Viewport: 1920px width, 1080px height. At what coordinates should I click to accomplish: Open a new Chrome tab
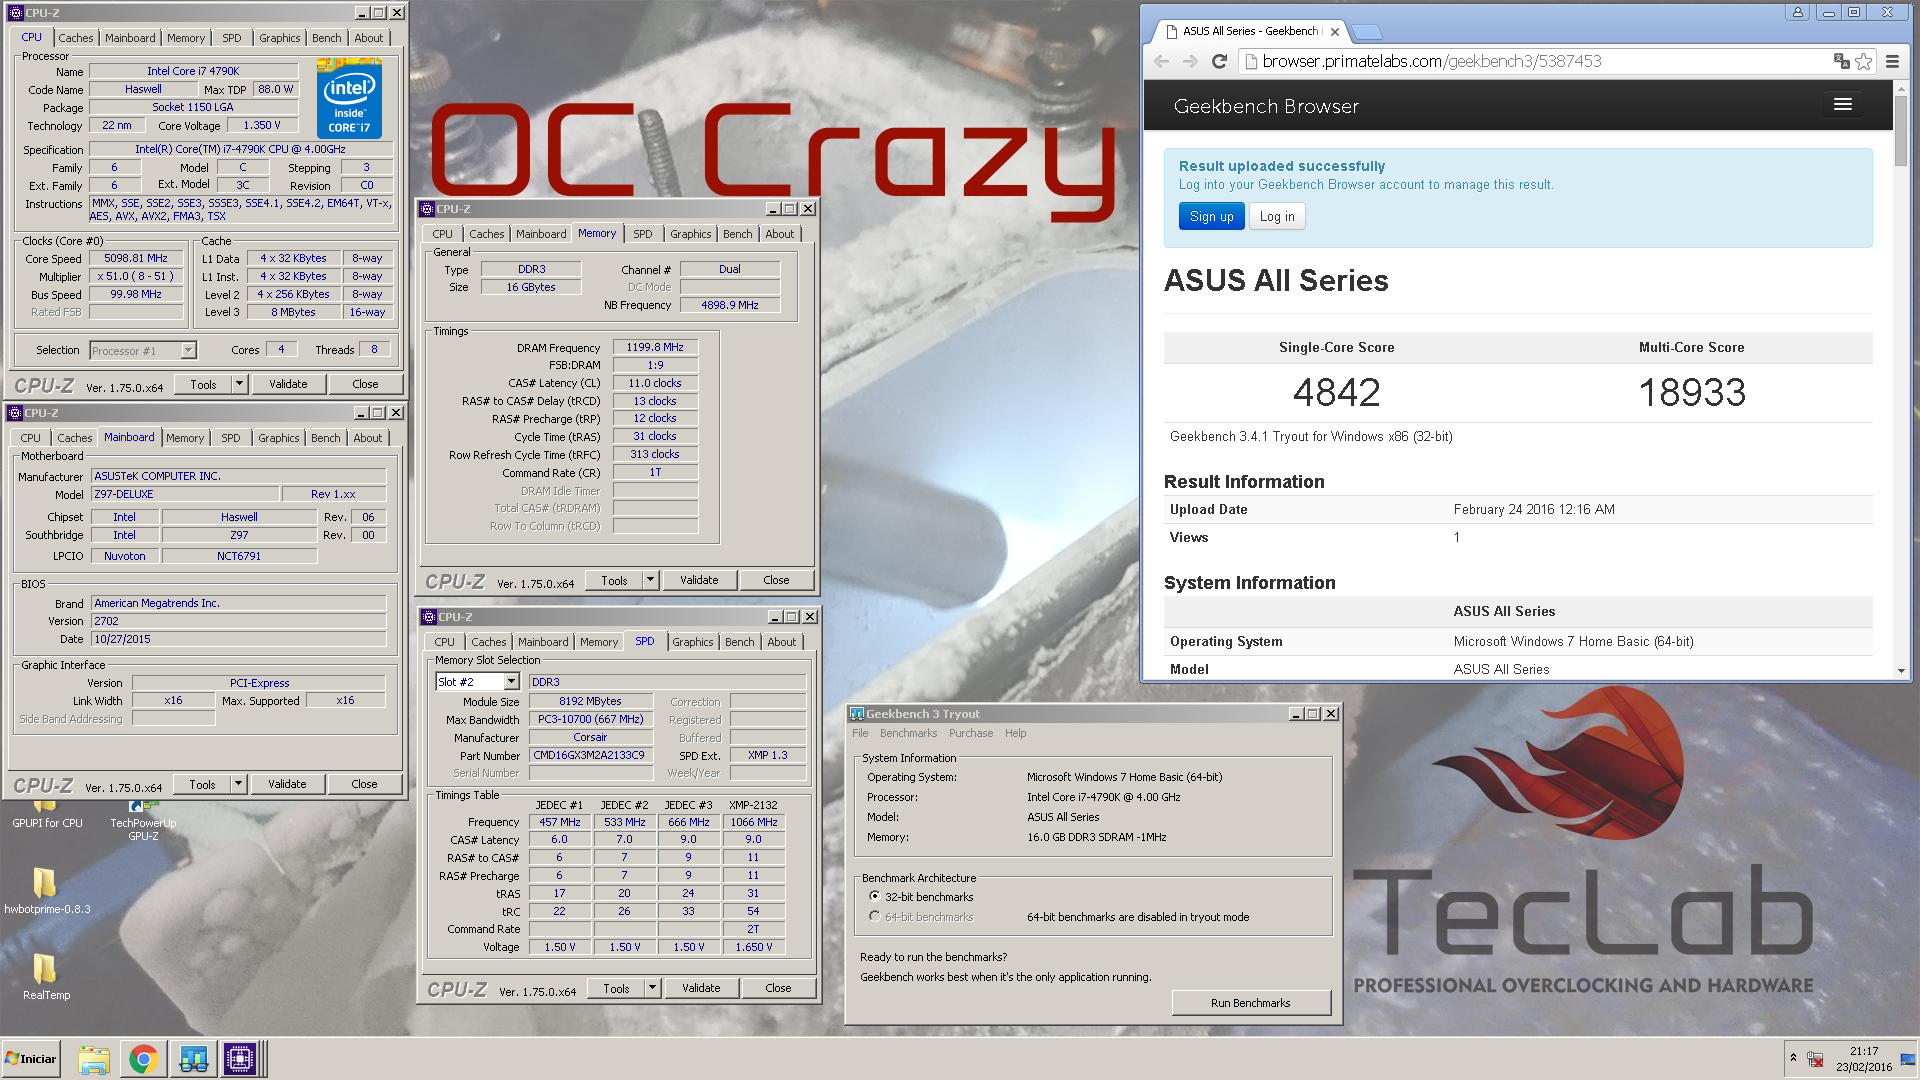pyautogui.click(x=1366, y=31)
